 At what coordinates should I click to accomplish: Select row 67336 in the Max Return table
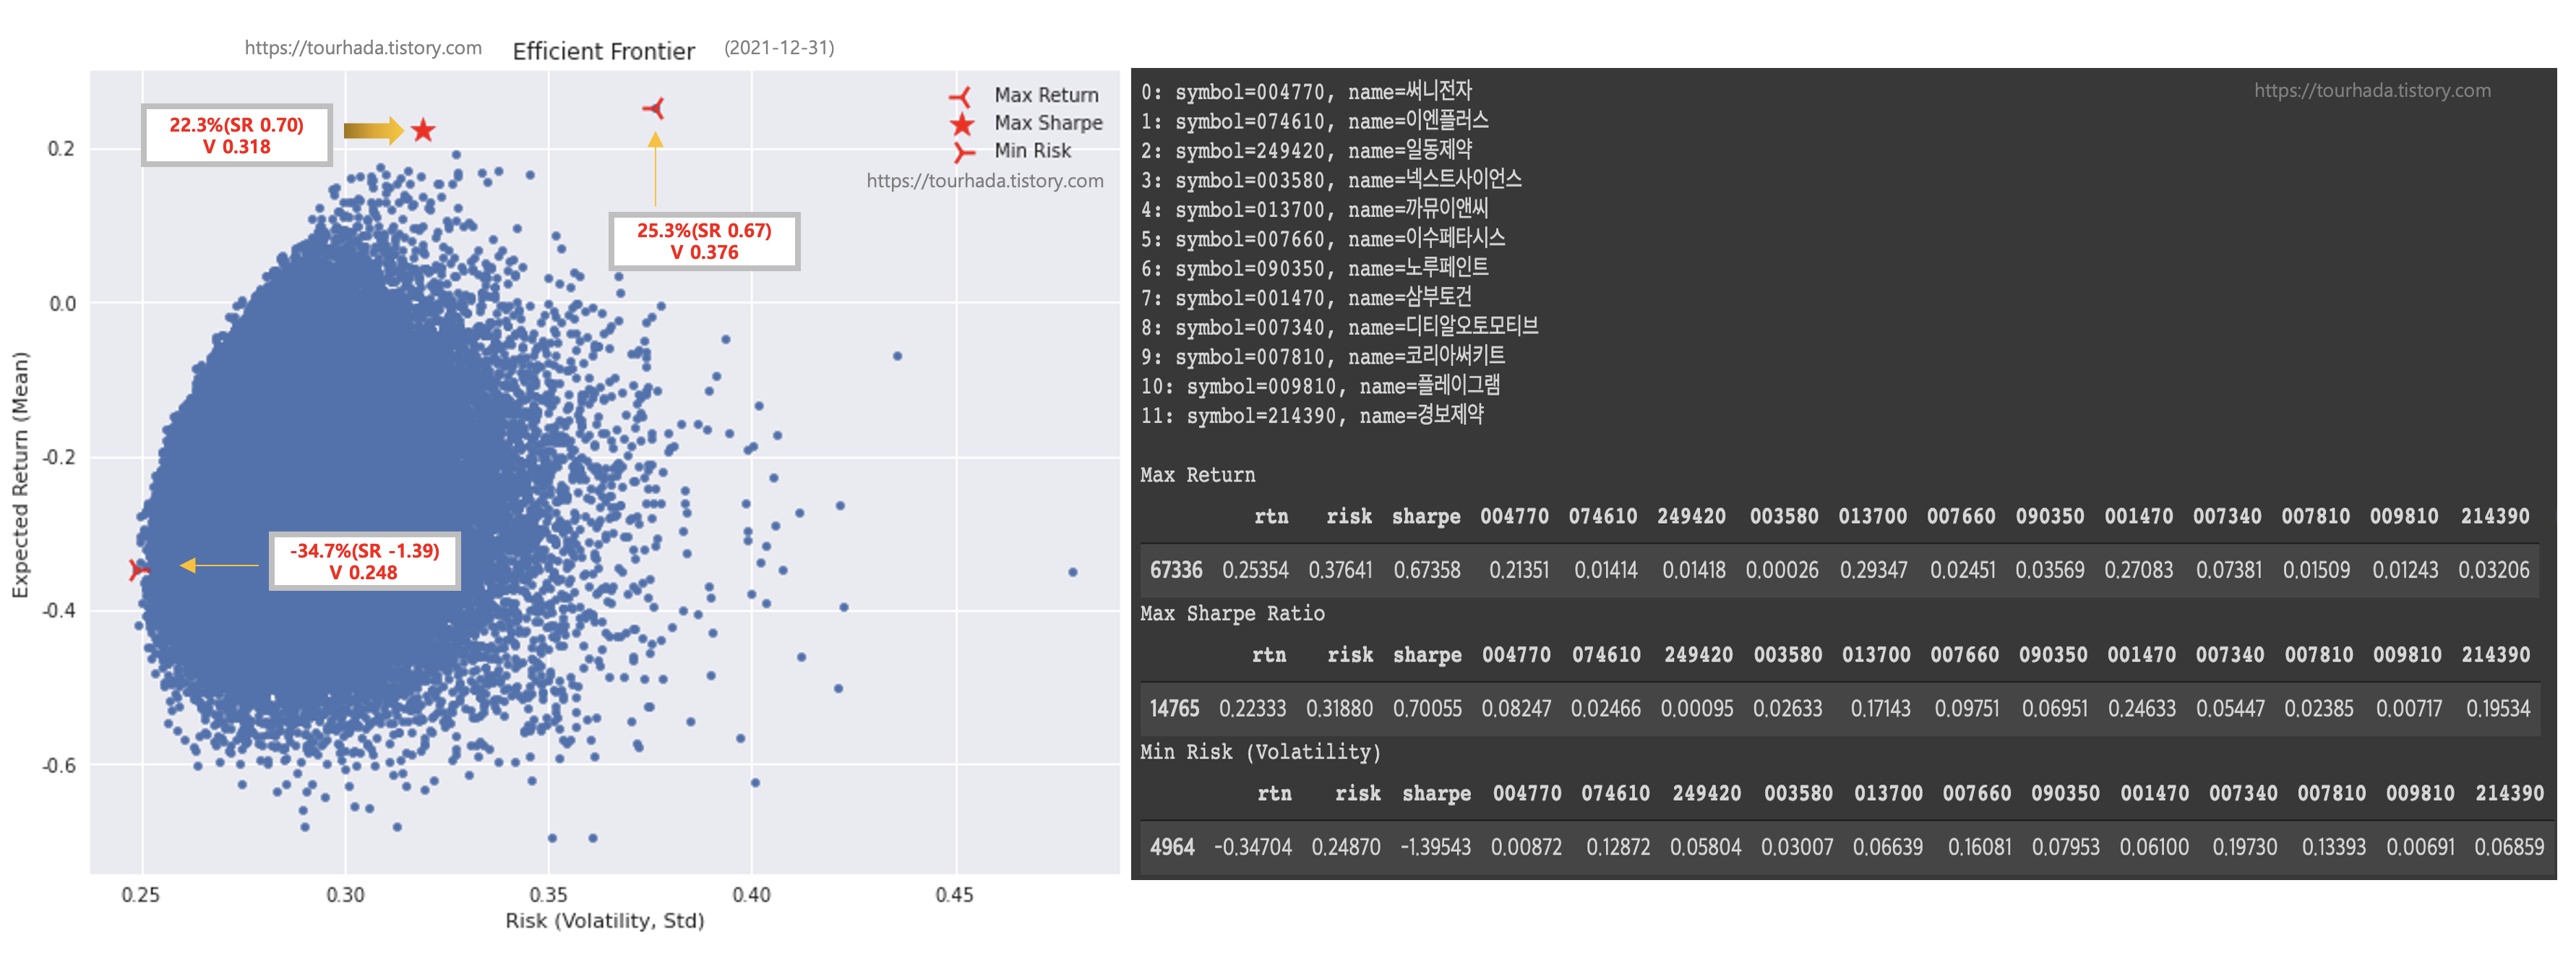pyautogui.click(x=1175, y=570)
